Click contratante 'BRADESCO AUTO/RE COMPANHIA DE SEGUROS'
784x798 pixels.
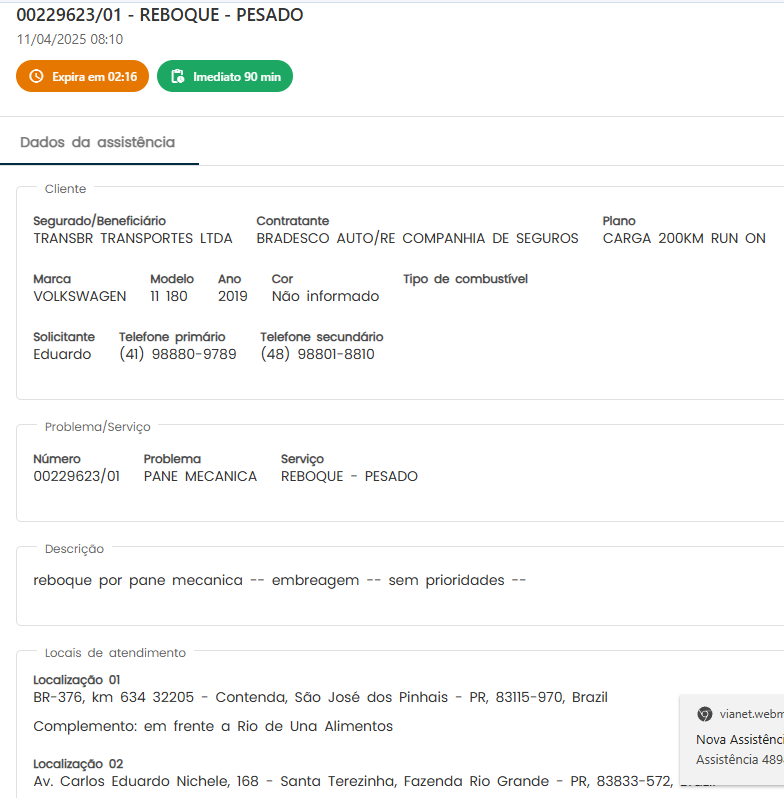click(x=417, y=238)
